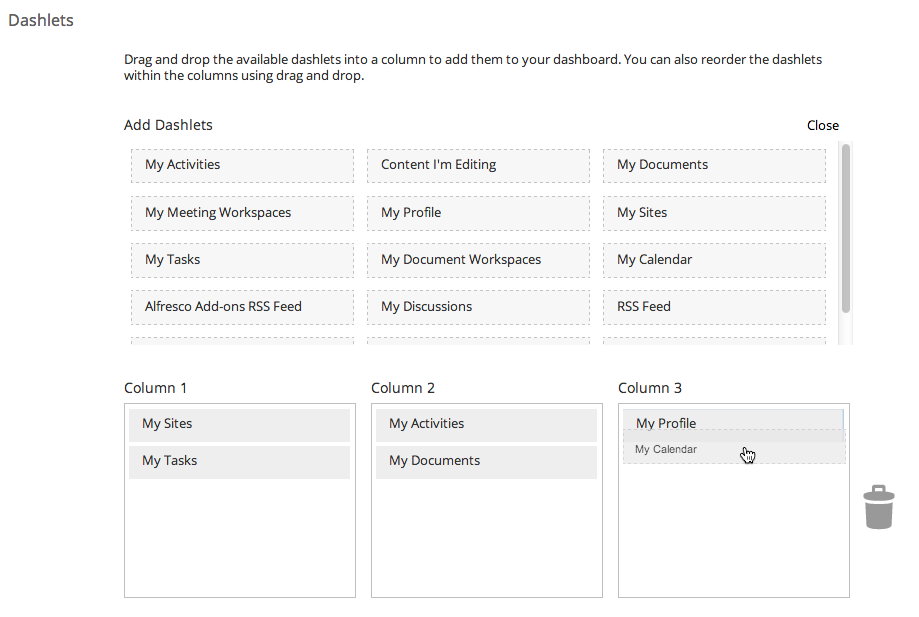Select the My Meeting Workspaces dashlet
Viewport: 919px width, 617px height.
[241, 213]
